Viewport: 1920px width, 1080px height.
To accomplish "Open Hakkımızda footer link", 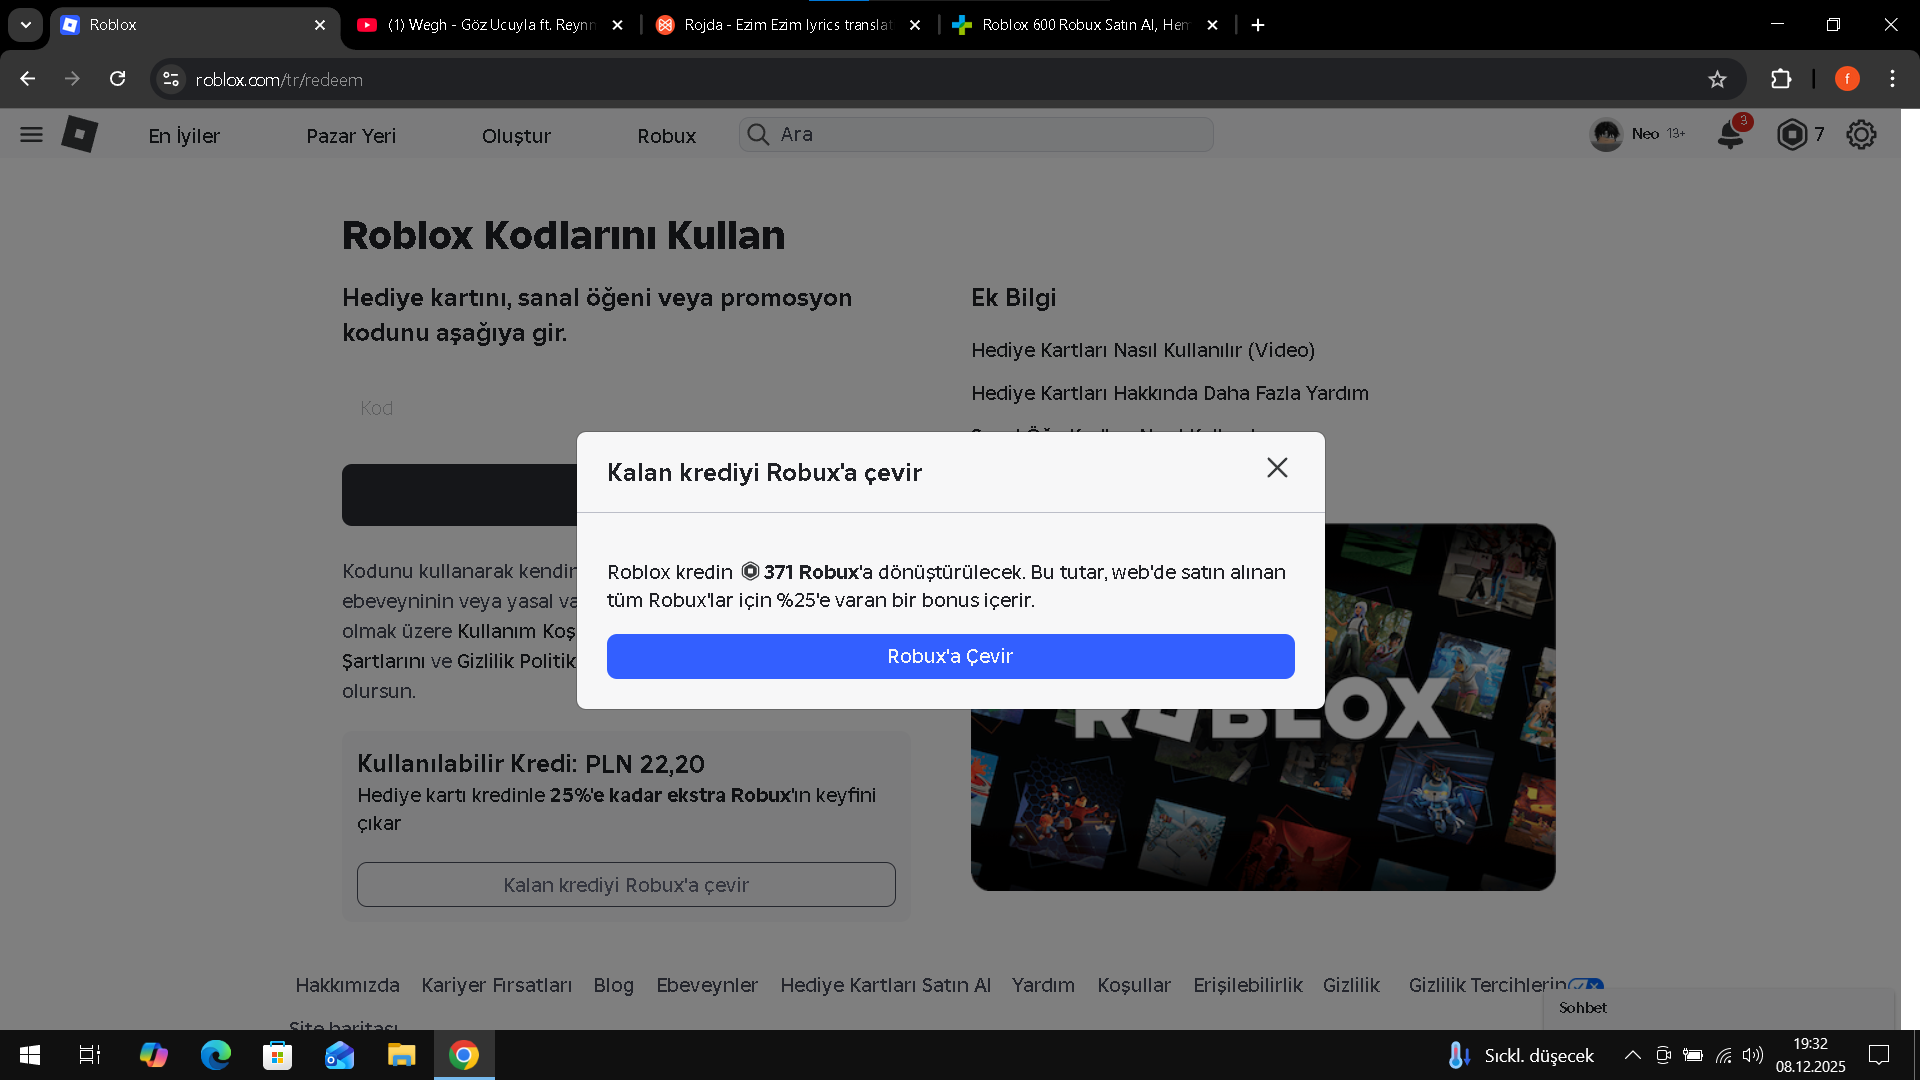I will point(347,985).
